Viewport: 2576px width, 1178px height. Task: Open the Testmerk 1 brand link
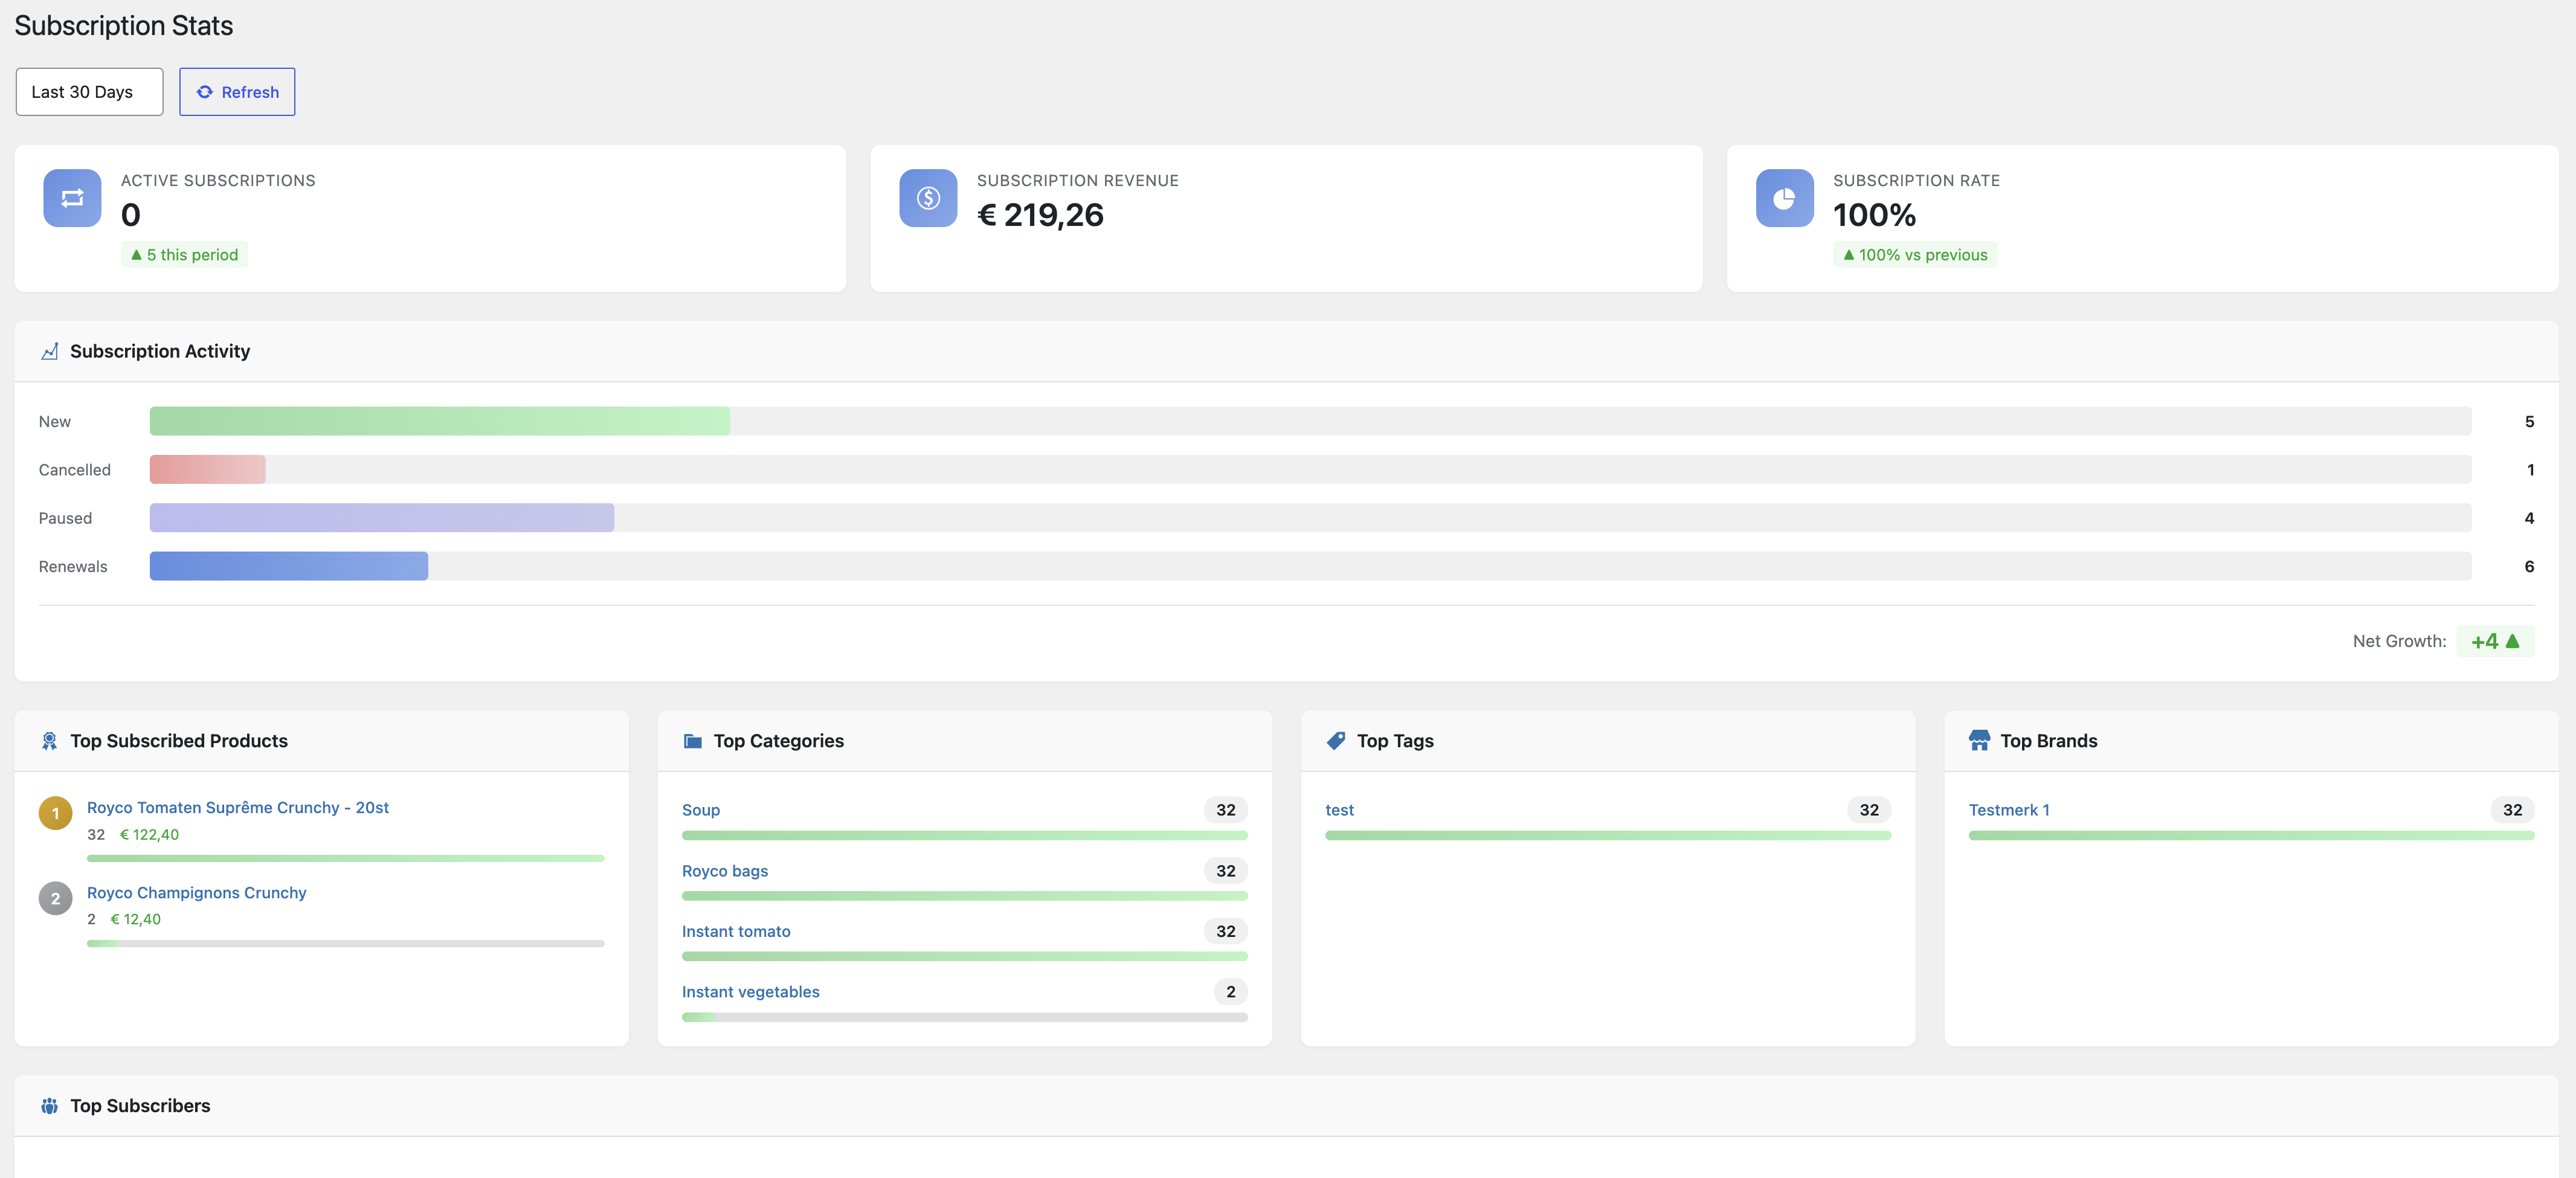[x=2009, y=810]
